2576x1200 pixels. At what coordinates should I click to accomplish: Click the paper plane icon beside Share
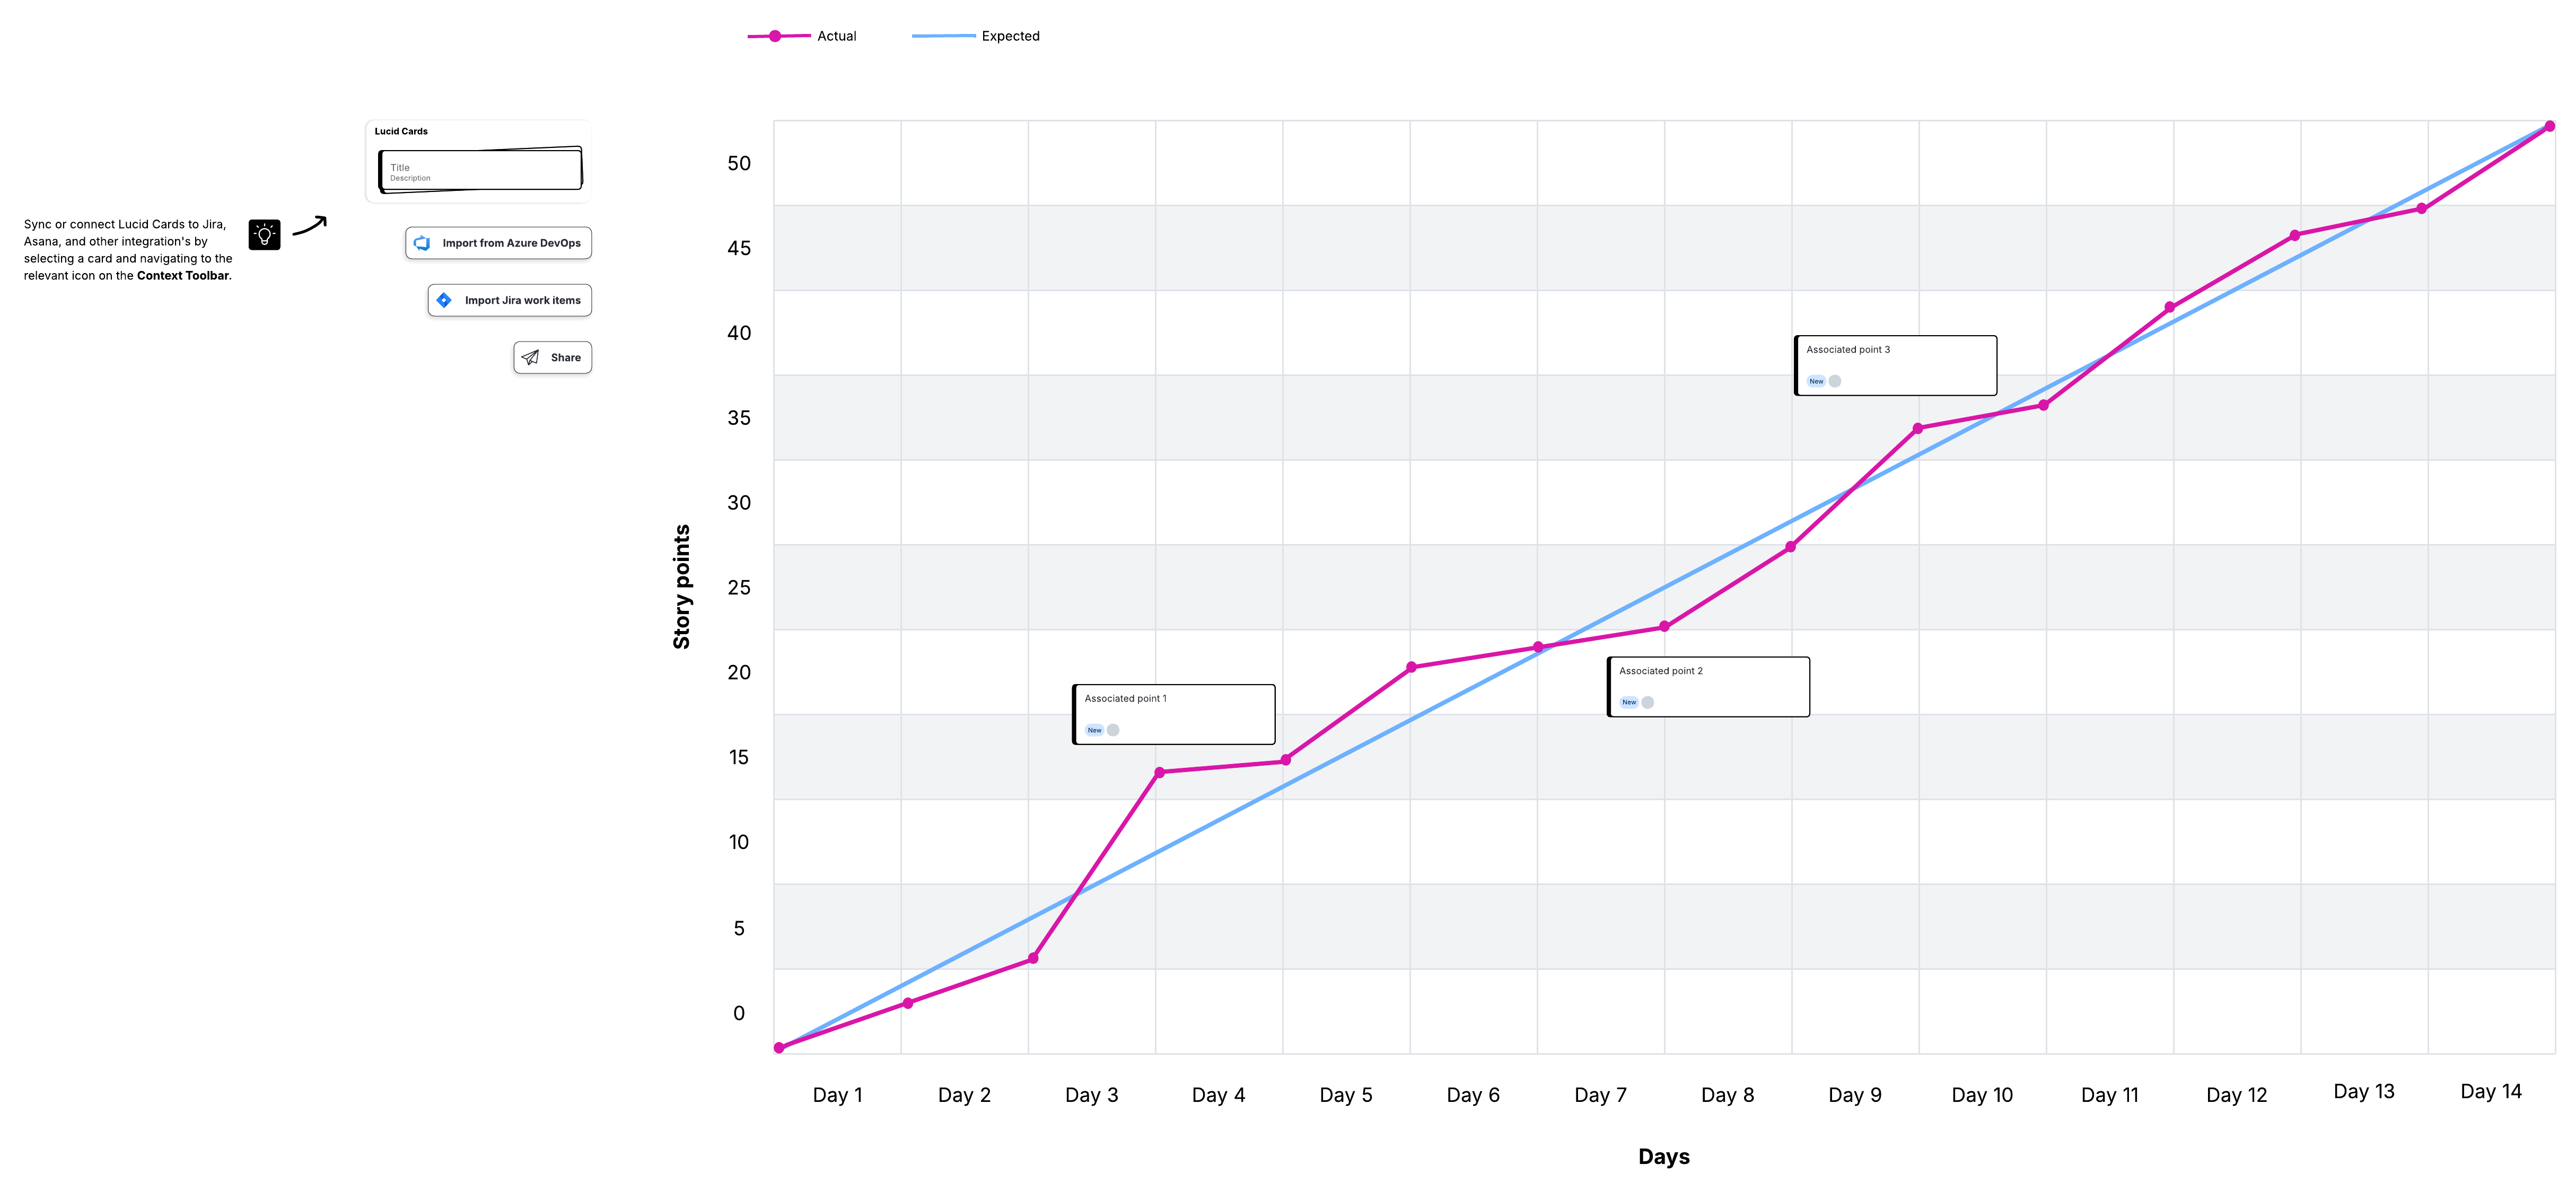tap(530, 357)
